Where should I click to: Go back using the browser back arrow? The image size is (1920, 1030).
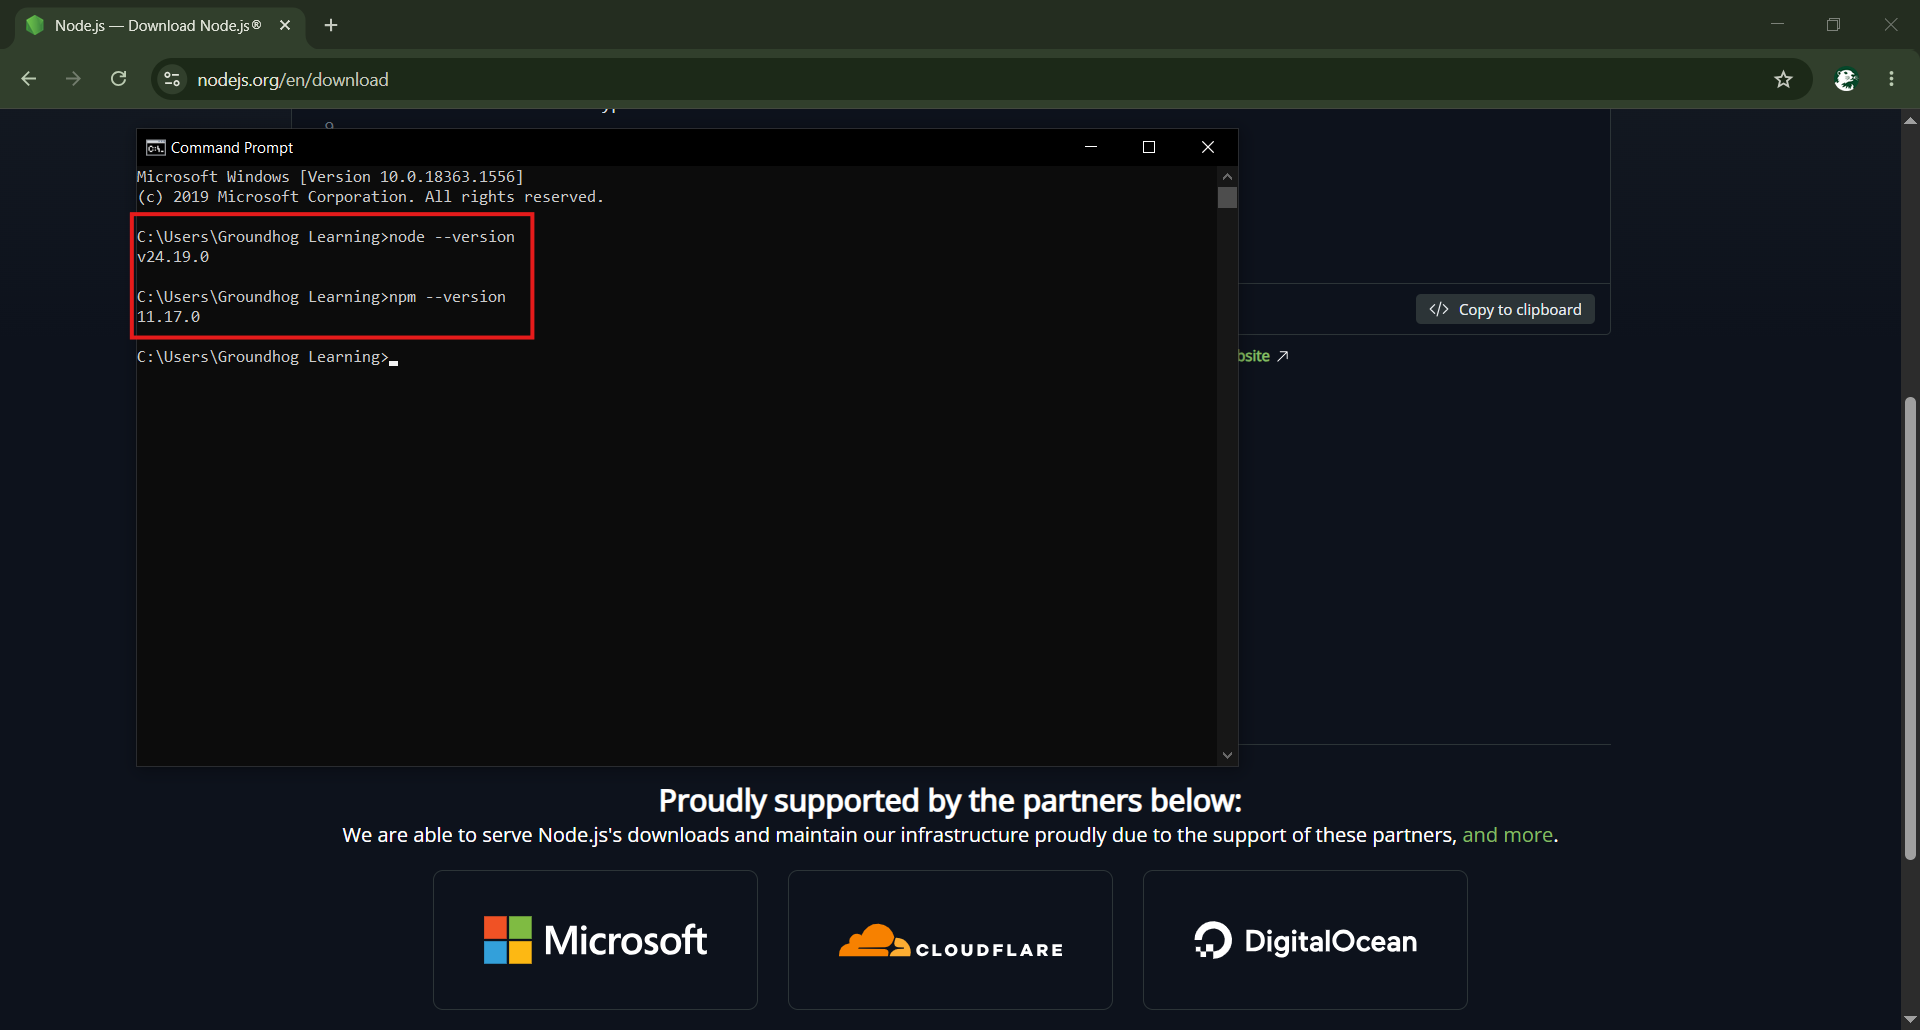pos(29,79)
